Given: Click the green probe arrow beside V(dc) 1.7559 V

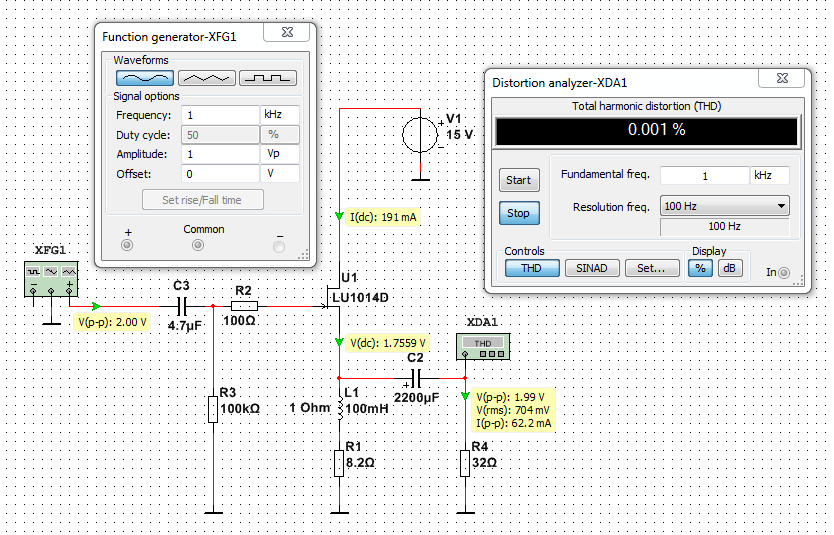Looking at the screenshot, I should pyautogui.click(x=339, y=342).
